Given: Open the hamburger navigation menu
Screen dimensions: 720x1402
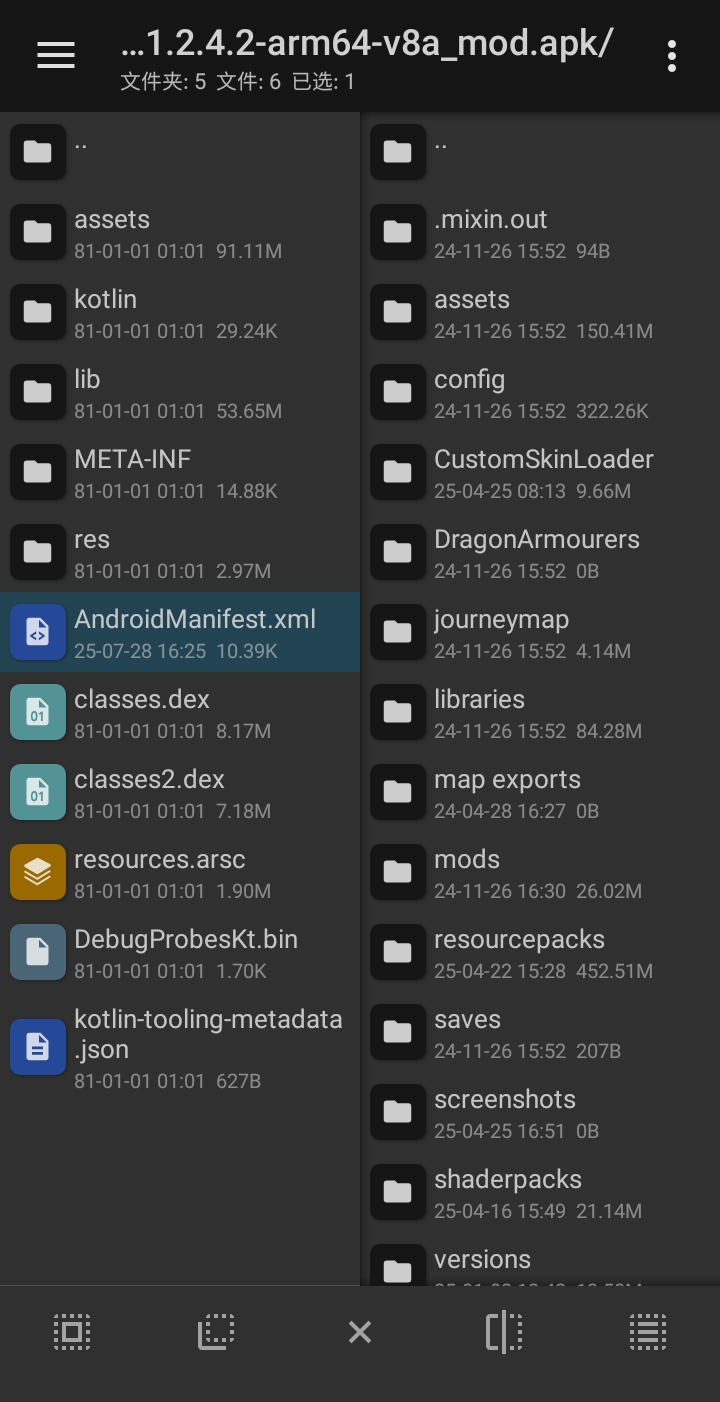Looking at the screenshot, I should click(56, 56).
